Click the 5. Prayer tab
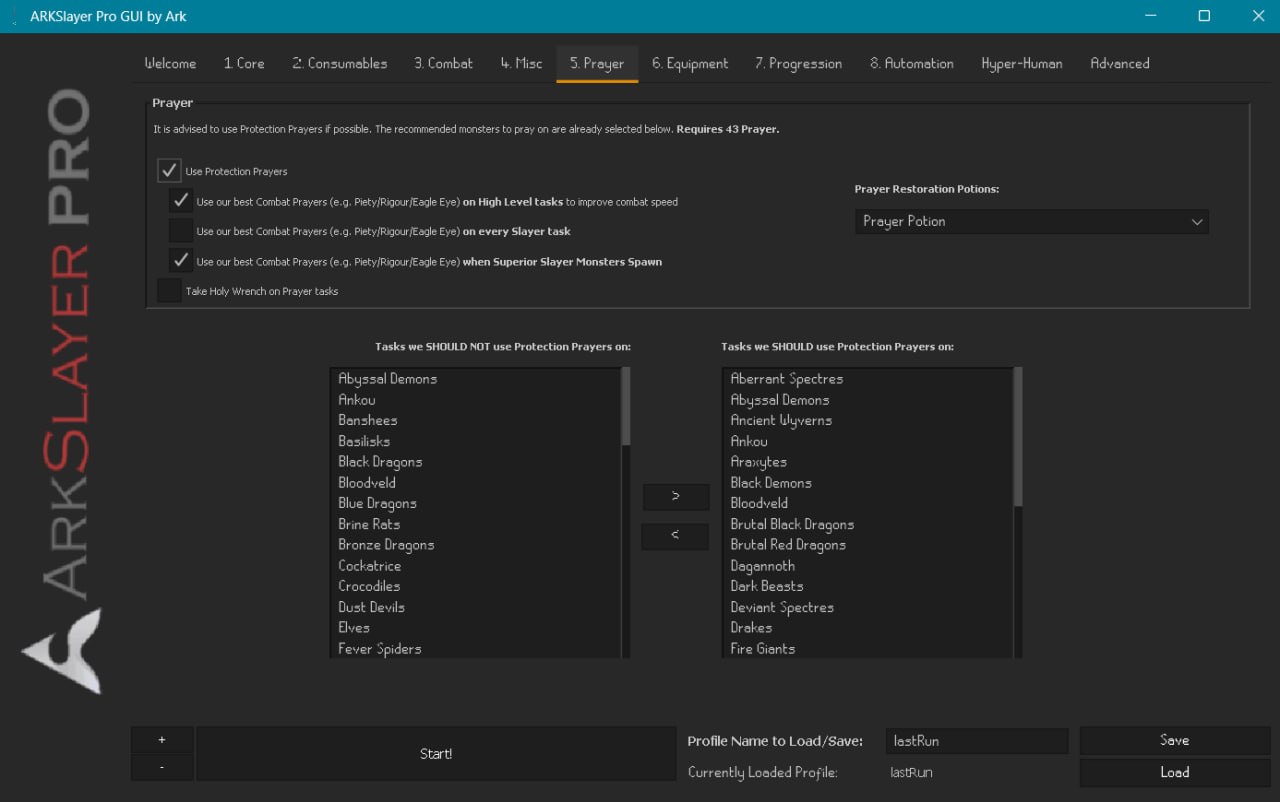This screenshot has height=802, width=1280. 597,63
